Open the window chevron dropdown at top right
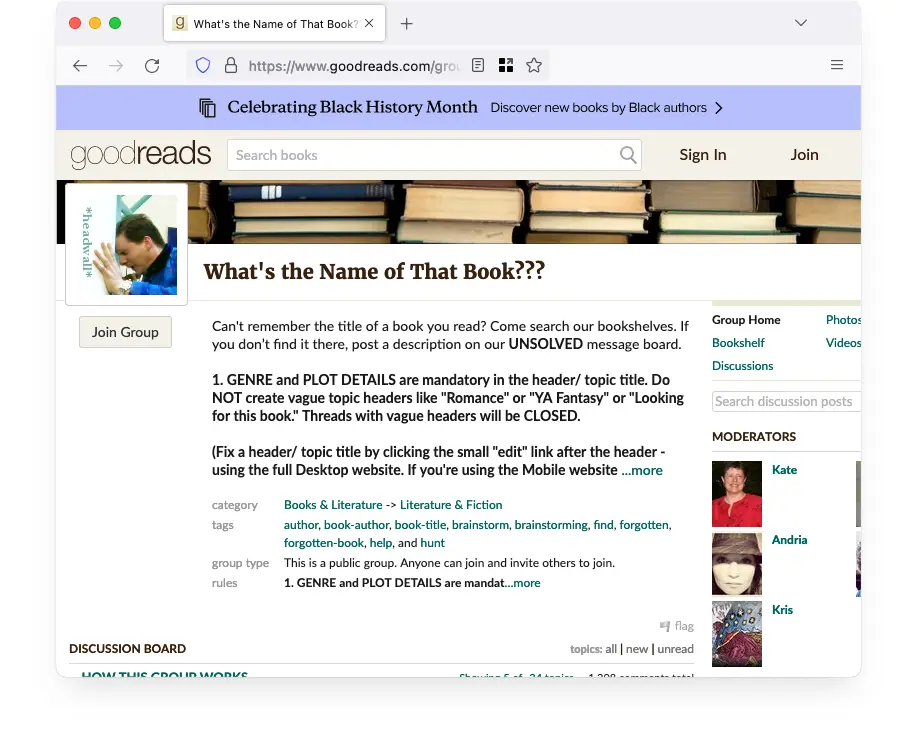 click(800, 22)
